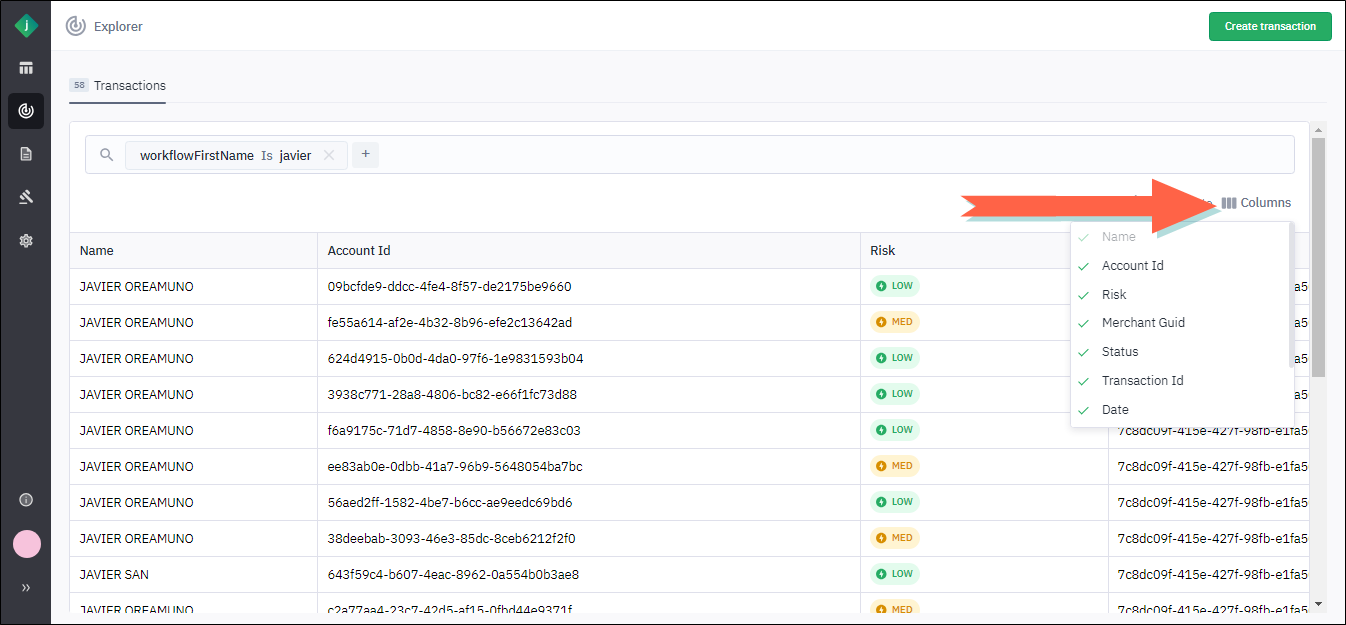Click the Create transaction button
Screen dimensions: 1346x625
click(1269, 26)
